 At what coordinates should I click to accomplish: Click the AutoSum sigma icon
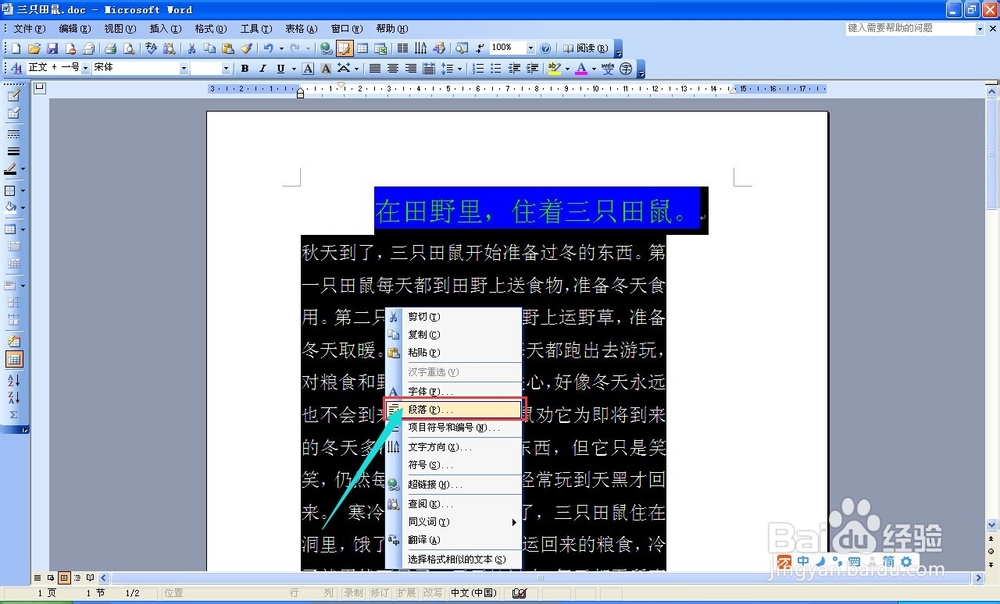13,415
